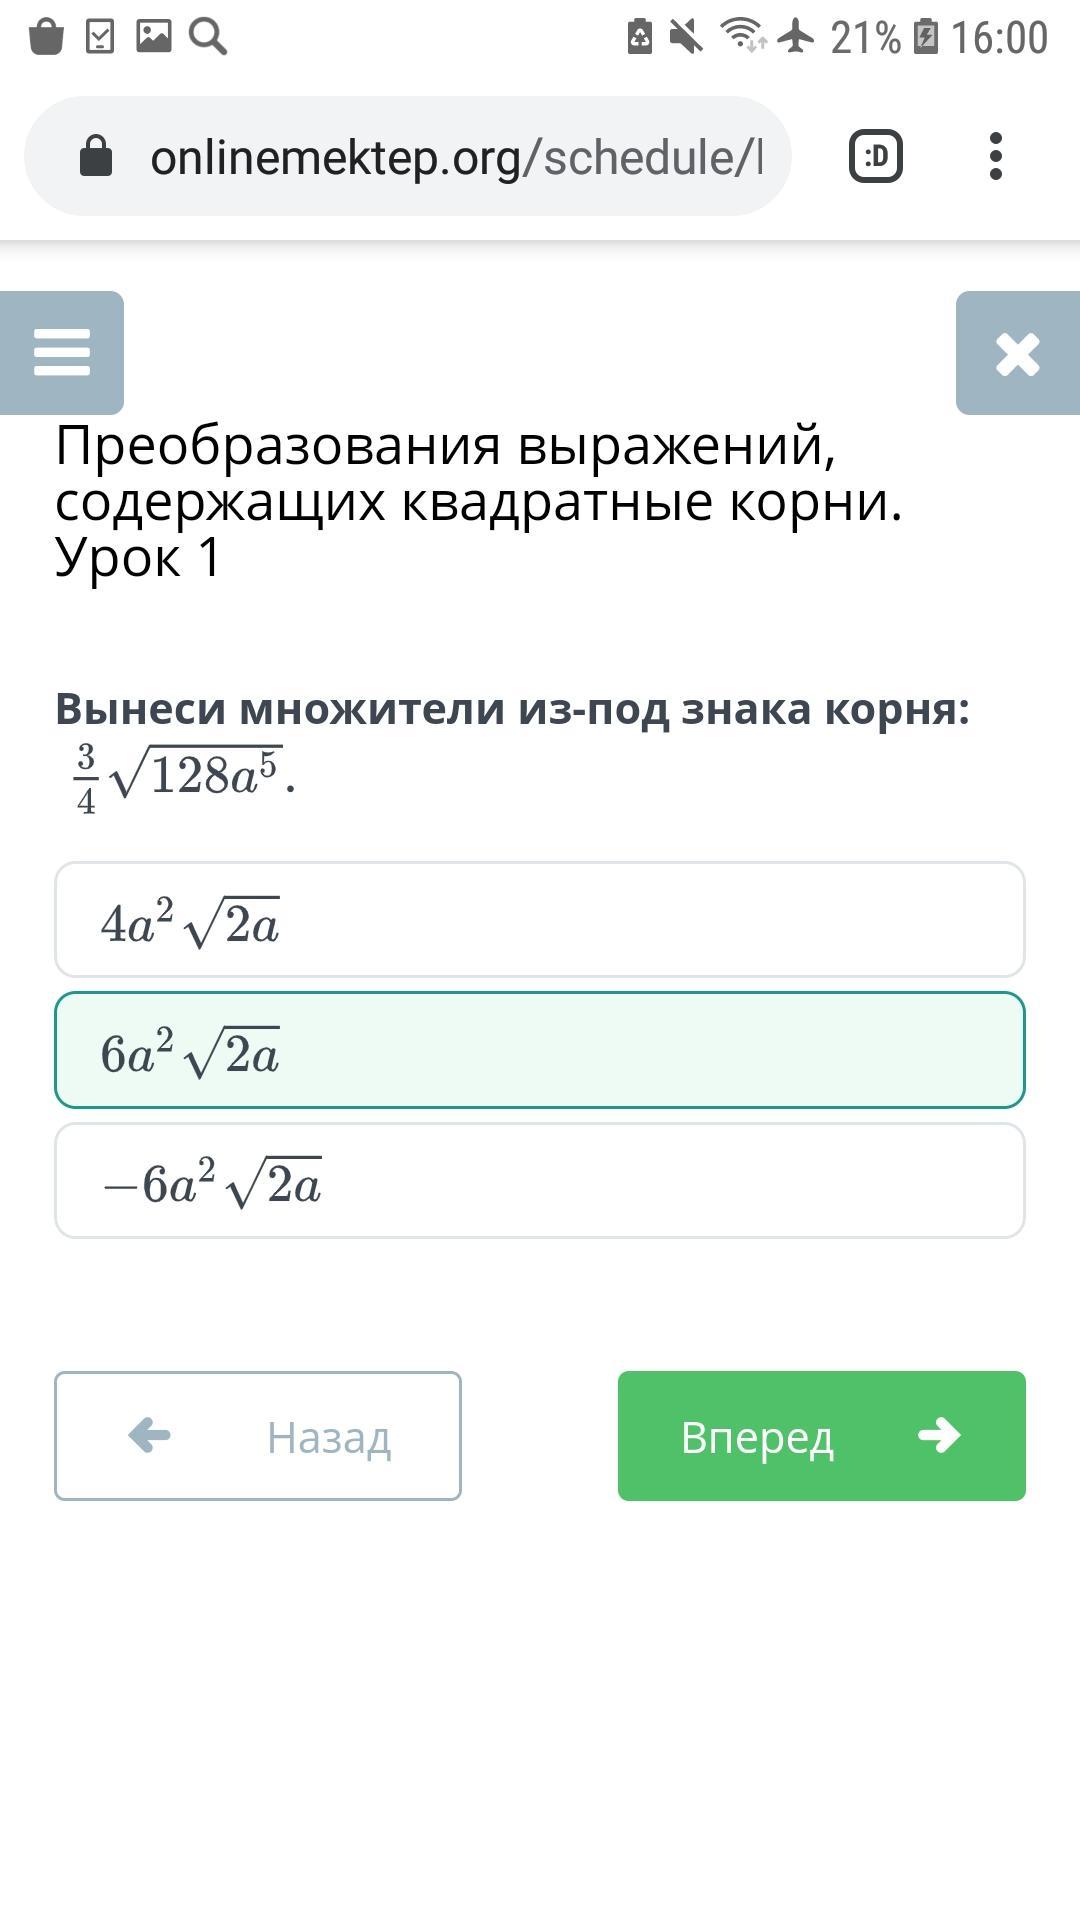Tap the checklist notification icon

(x=100, y=37)
